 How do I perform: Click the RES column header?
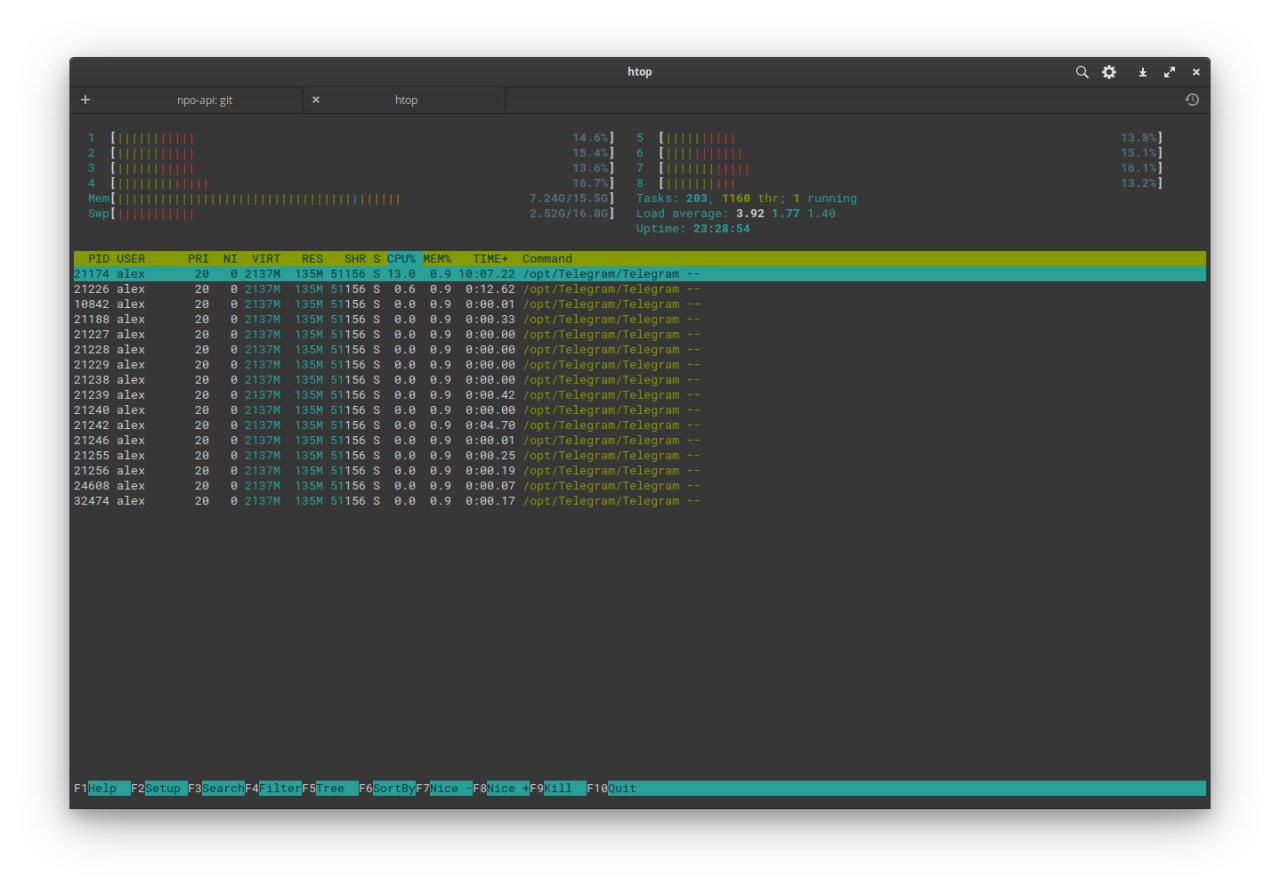(x=312, y=259)
